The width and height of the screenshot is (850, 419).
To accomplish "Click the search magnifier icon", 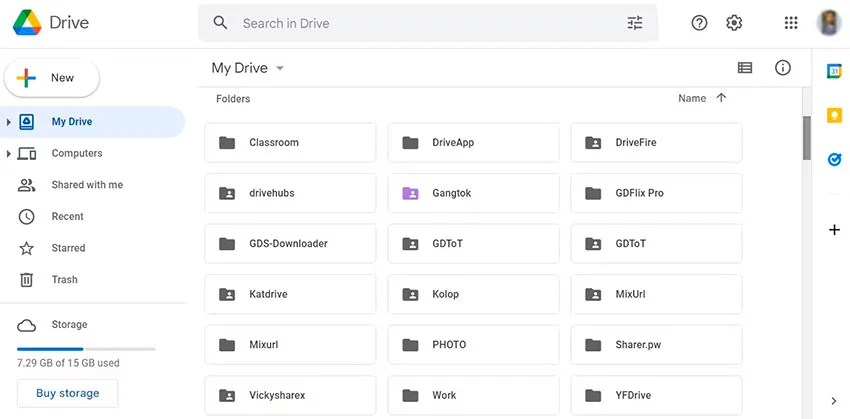I will (220, 23).
